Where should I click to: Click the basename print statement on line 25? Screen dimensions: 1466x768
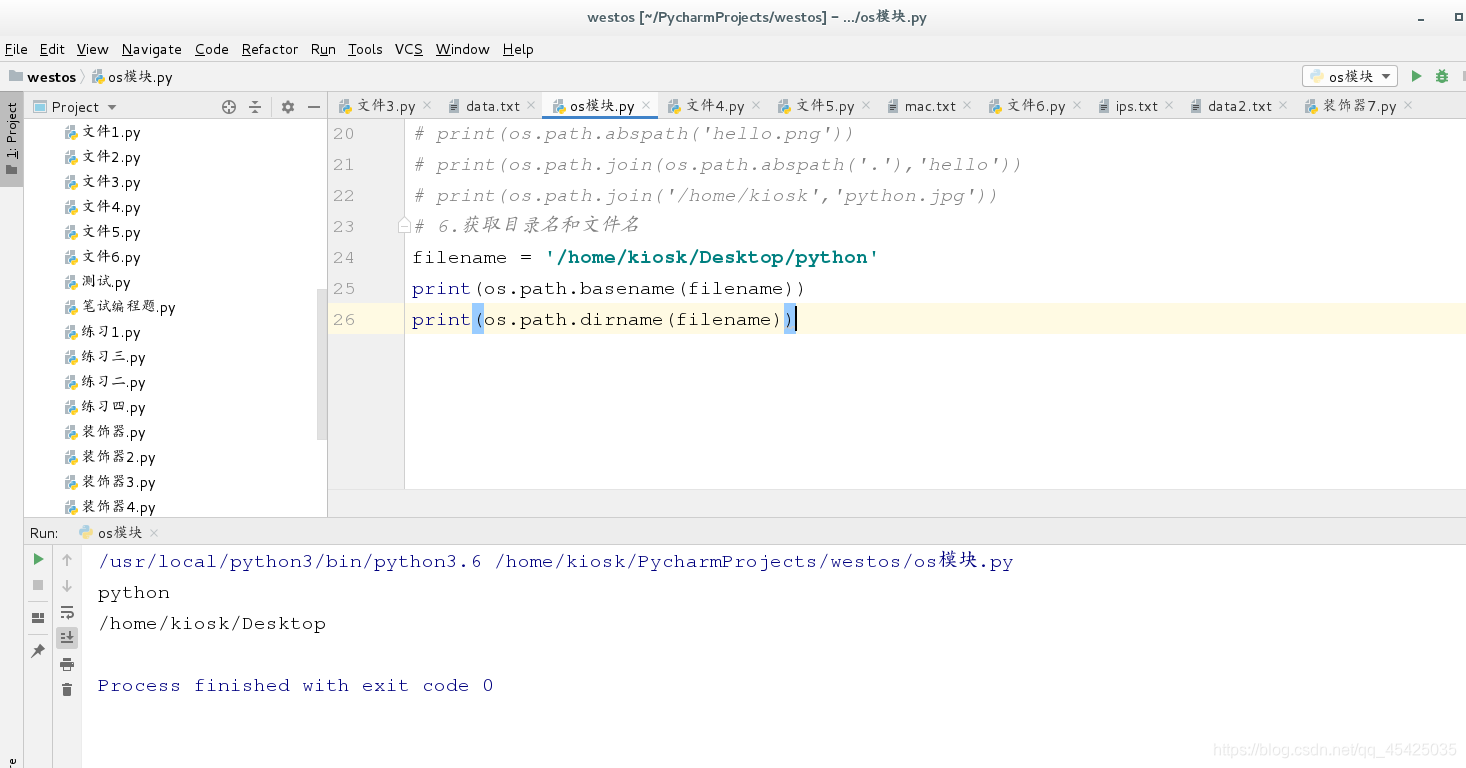[x=608, y=288]
